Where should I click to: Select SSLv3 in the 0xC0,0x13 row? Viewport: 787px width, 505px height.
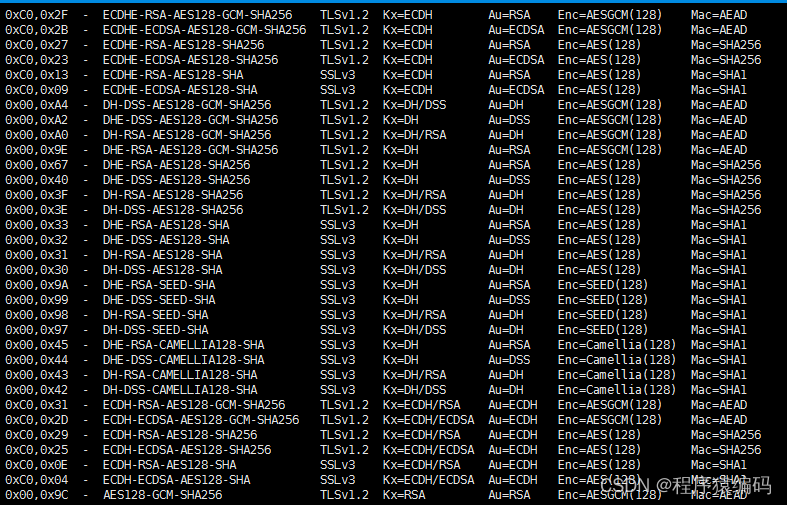[x=337, y=75]
